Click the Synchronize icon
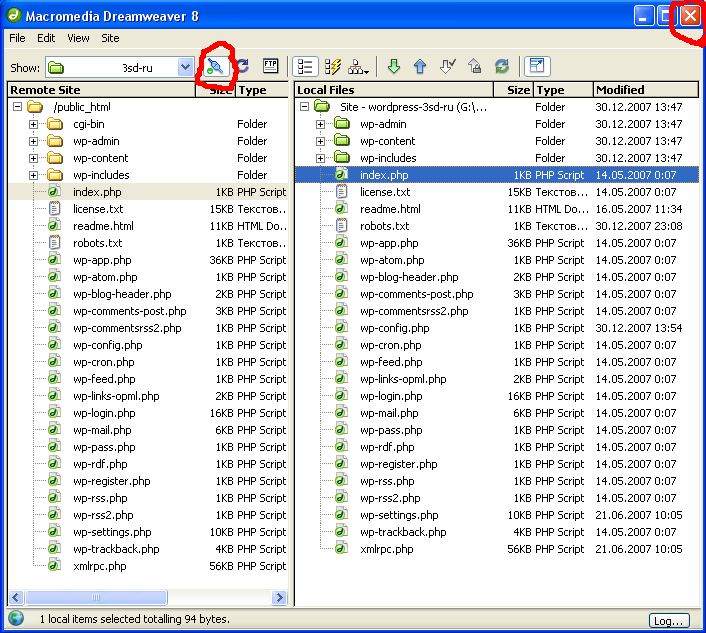 pos(502,67)
